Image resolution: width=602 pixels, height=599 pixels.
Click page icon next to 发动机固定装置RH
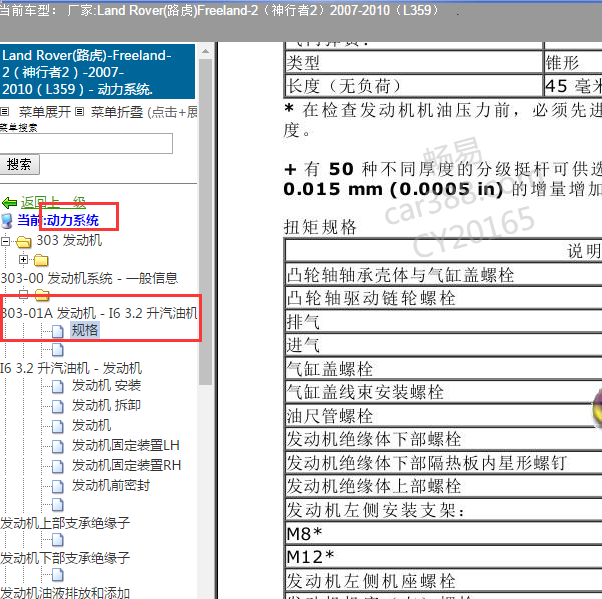point(58,466)
